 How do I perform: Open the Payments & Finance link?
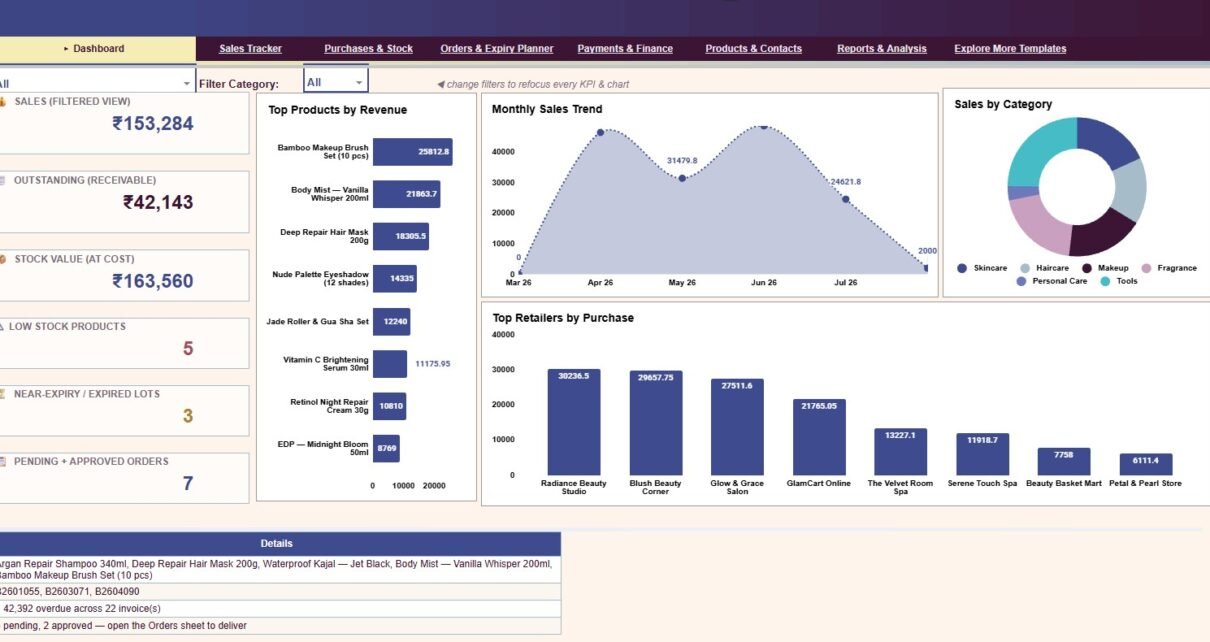(x=625, y=48)
